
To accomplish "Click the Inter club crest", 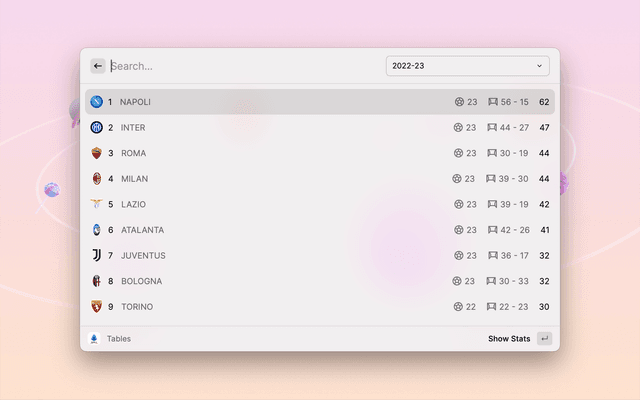I will (97, 128).
